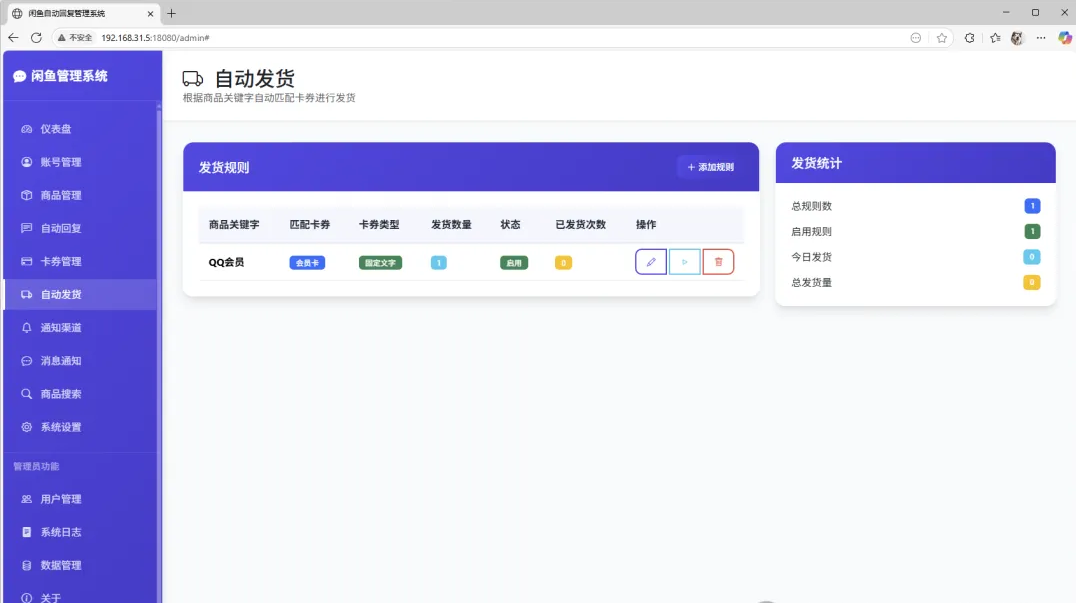Click the 添加规则 button to add a rule
The height and width of the screenshot is (603, 1076).
pyautogui.click(x=710, y=167)
